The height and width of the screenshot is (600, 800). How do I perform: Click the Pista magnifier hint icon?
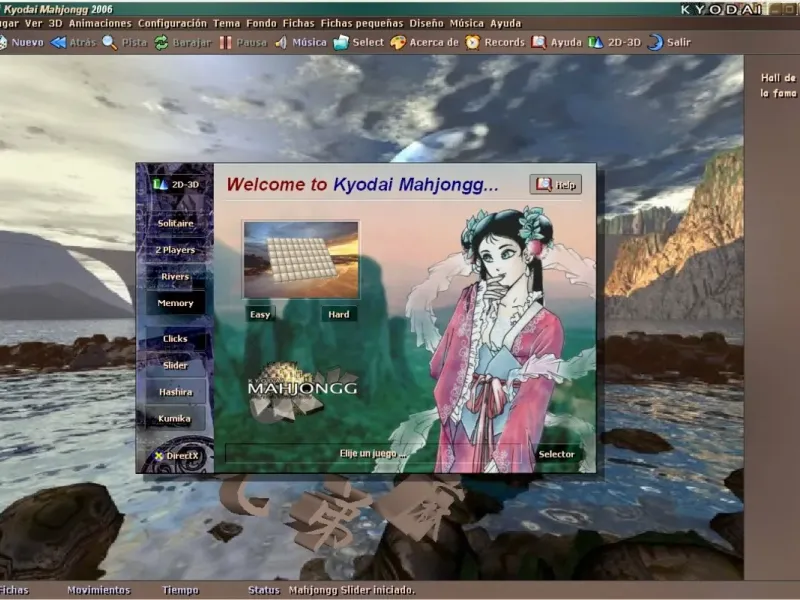[110, 42]
